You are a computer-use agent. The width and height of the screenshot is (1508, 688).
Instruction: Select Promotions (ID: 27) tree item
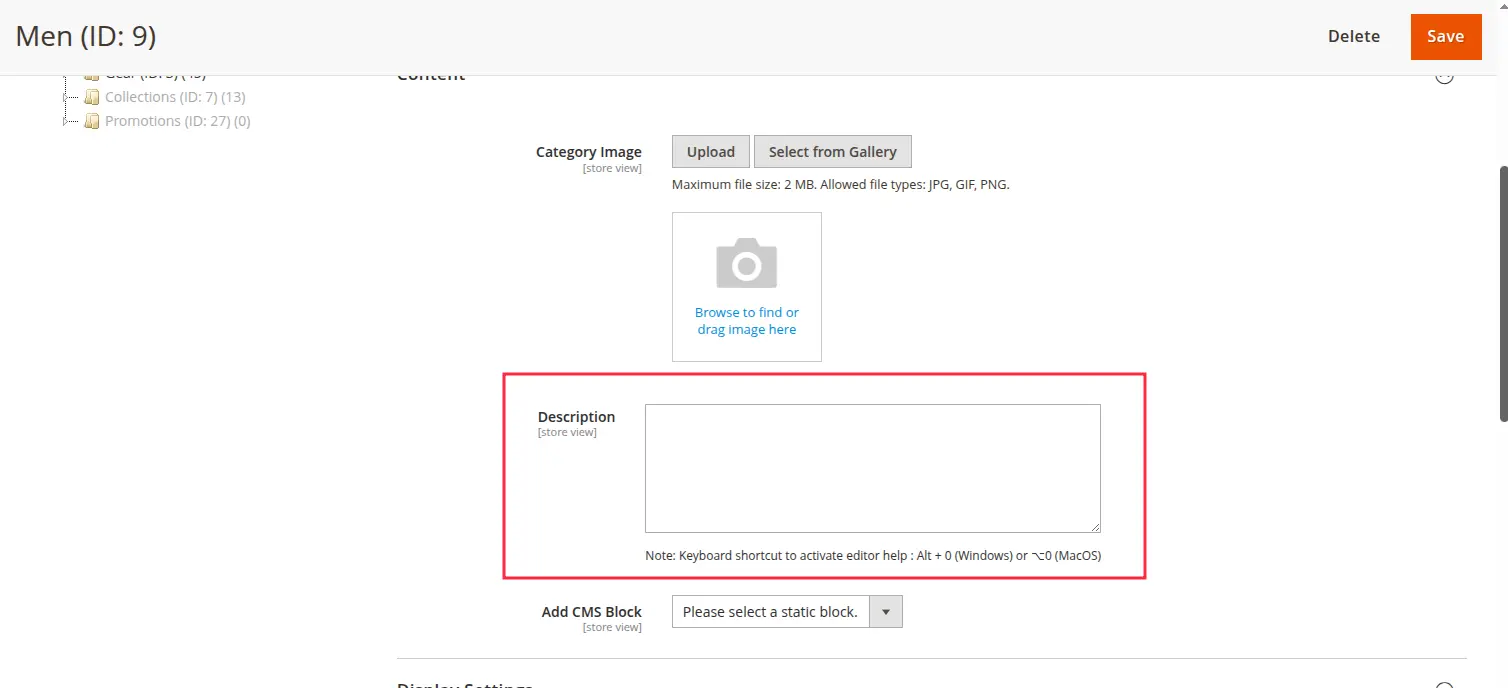point(178,121)
